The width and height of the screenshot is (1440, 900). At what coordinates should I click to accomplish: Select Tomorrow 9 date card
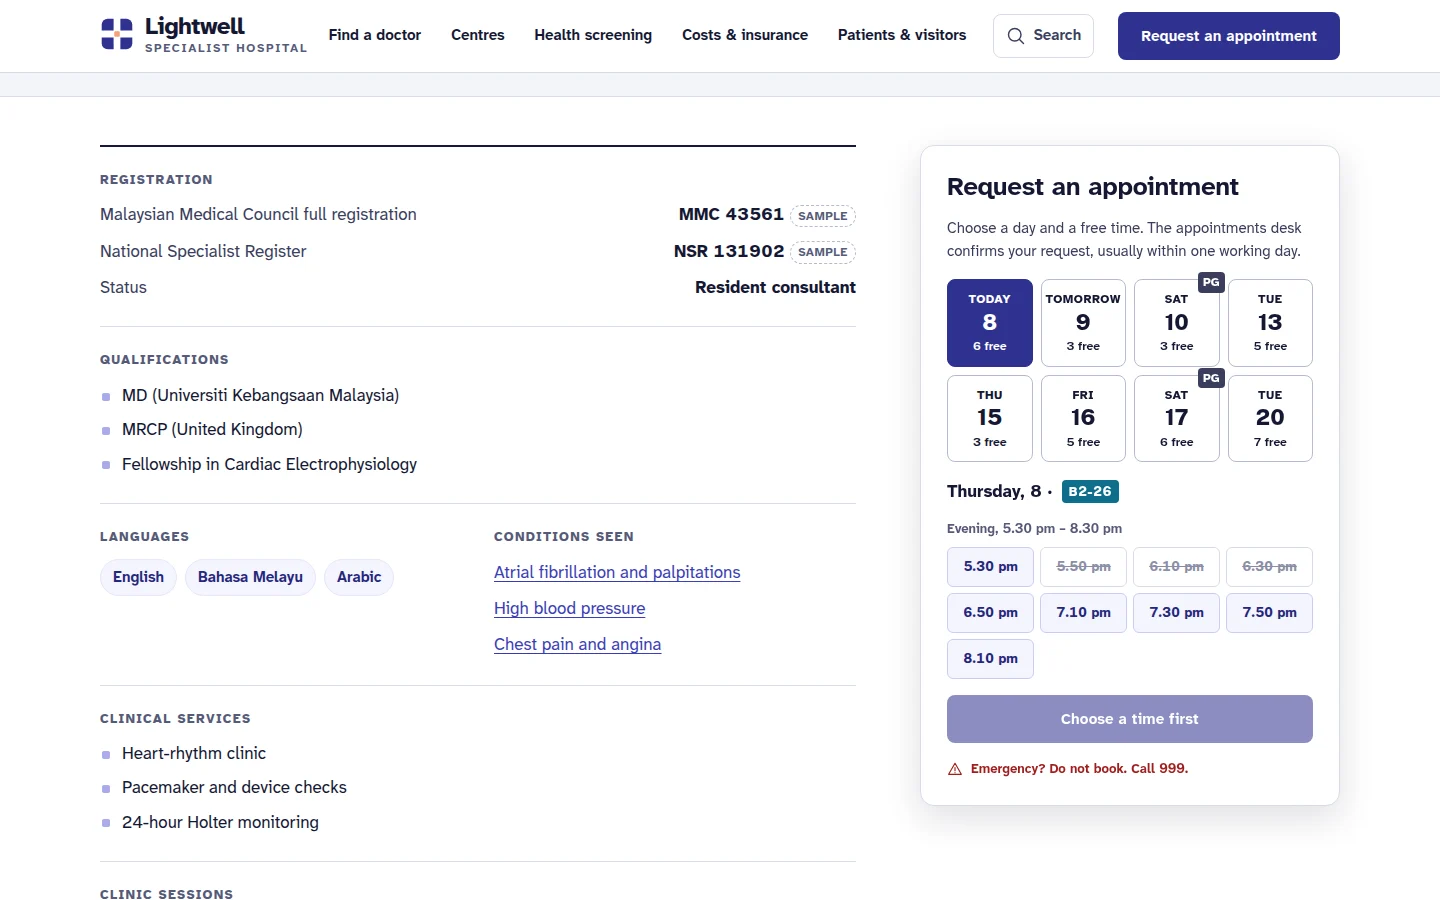point(1083,323)
